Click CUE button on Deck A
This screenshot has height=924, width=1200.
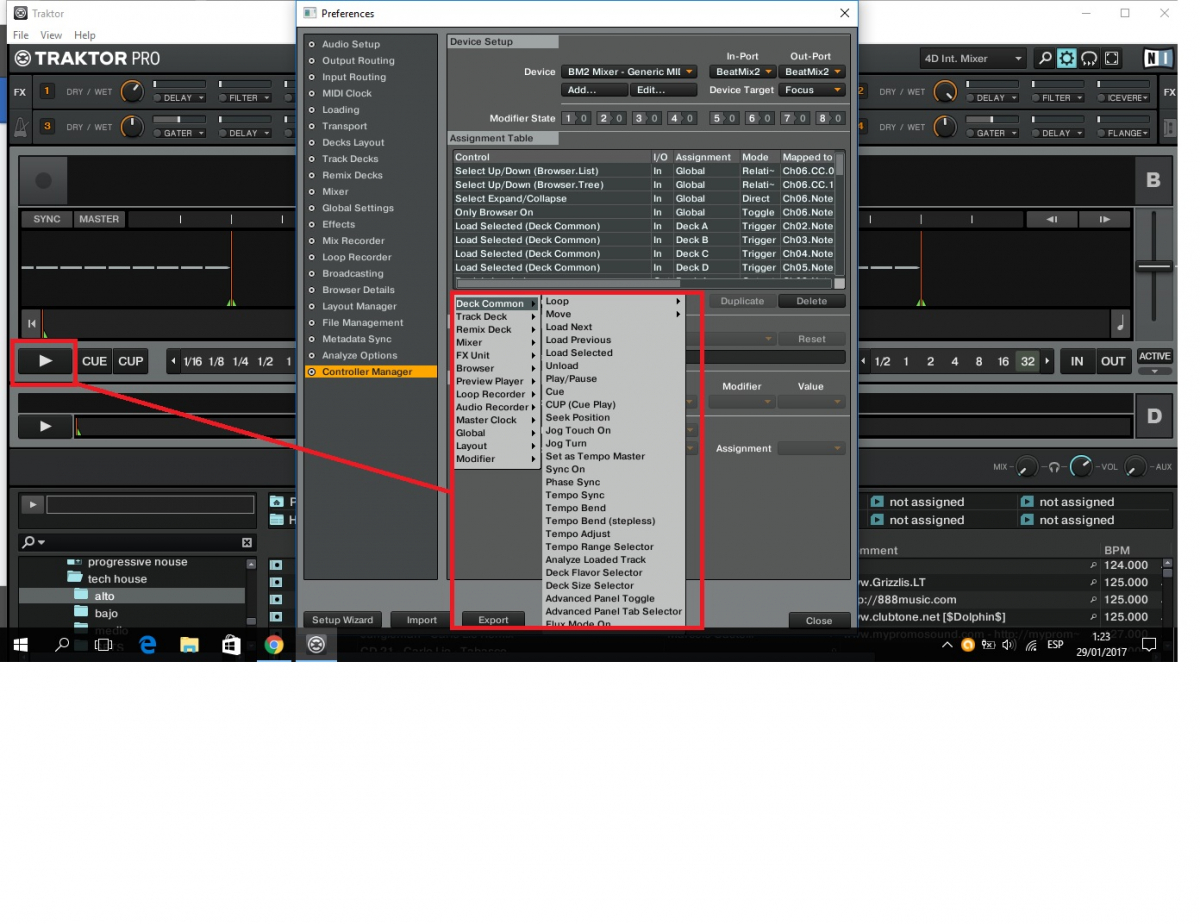(94, 361)
